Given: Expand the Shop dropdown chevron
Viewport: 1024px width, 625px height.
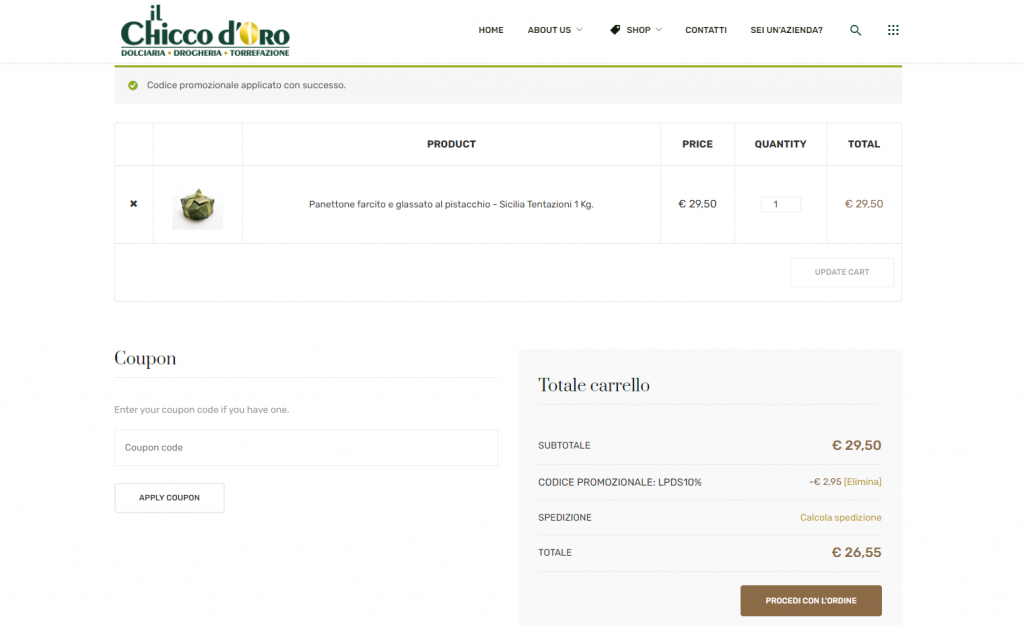Looking at the screenshot, I should pyautogui.click(x=659, y=30).
